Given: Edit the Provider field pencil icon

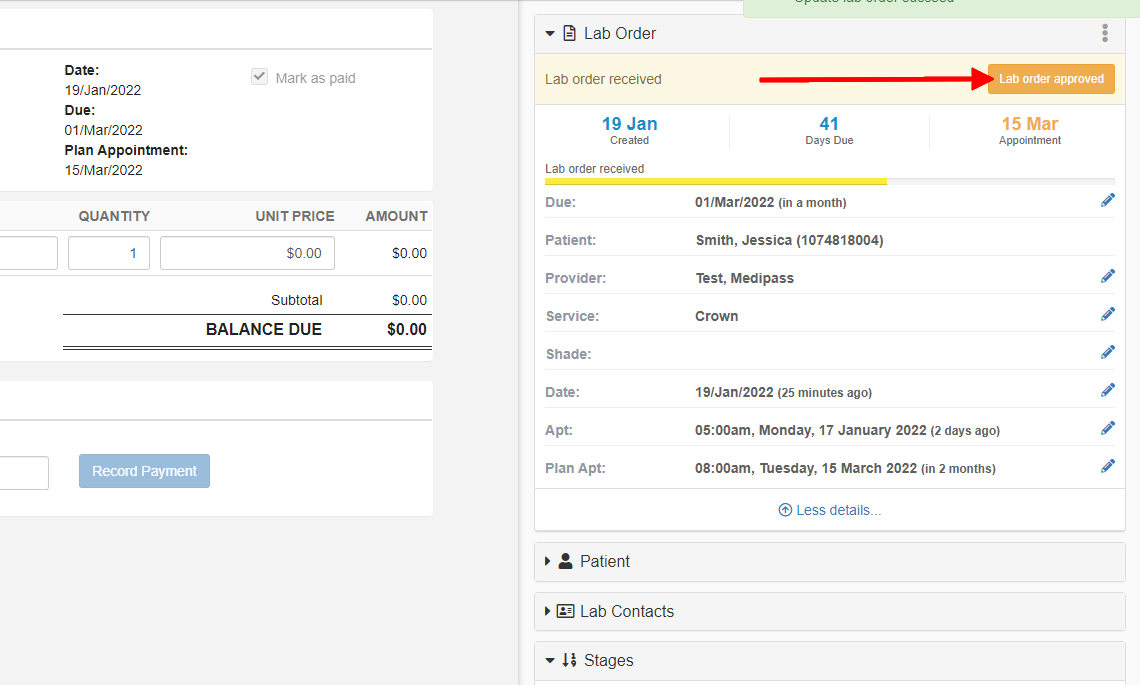Looking at the screenshot, I should 1107,277.
